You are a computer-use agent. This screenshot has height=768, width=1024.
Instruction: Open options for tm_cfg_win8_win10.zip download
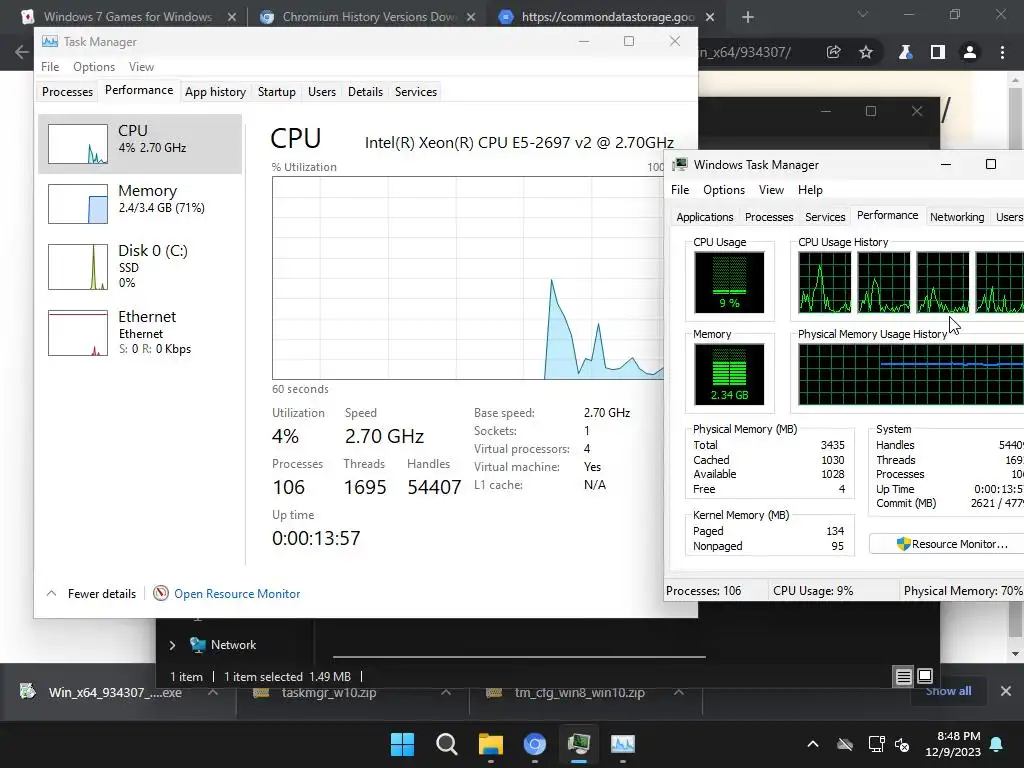[x=679, y=692]
